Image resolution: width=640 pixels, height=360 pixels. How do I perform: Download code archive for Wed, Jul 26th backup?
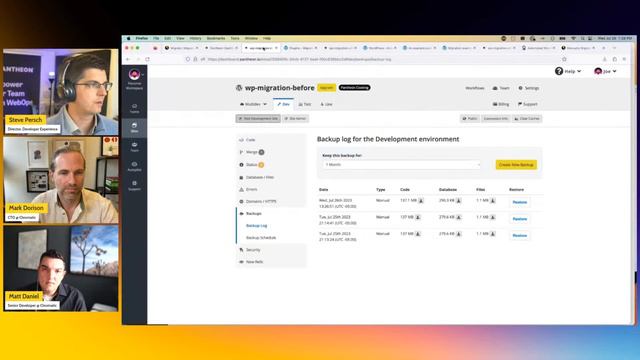pyautogui.click(x=421, y=201)
